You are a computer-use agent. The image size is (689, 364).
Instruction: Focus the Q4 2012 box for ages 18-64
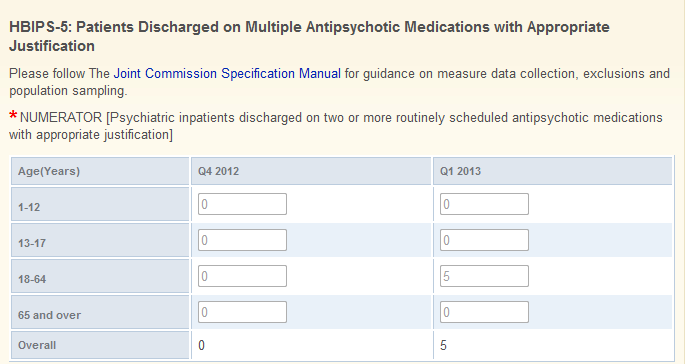click(242, 276)
